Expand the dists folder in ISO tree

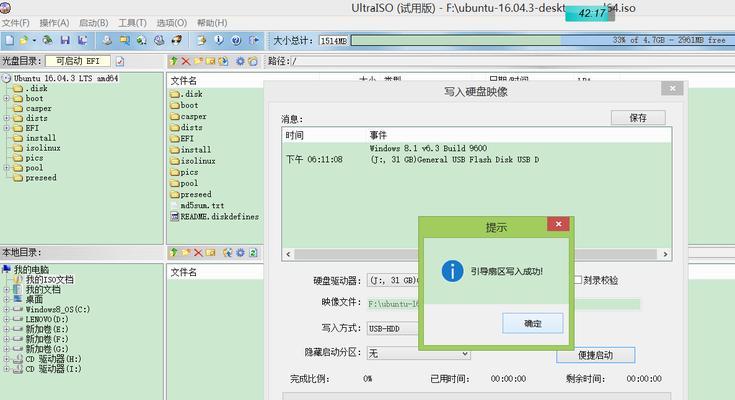click(x=7, y=118)
